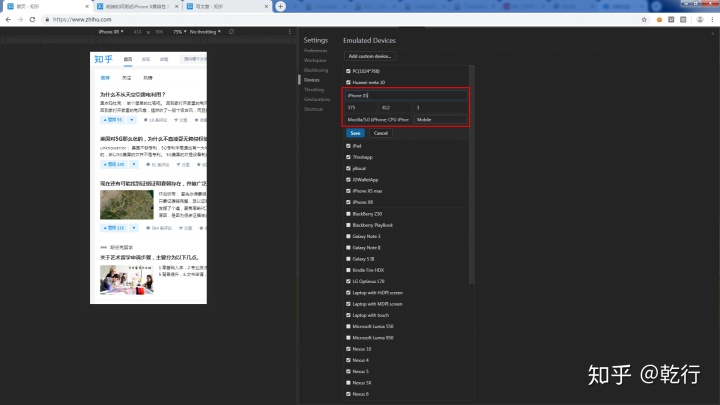The image size is (720, 405).
Task: Click the 55 upvote button on first post
Action: pos(112,120)
